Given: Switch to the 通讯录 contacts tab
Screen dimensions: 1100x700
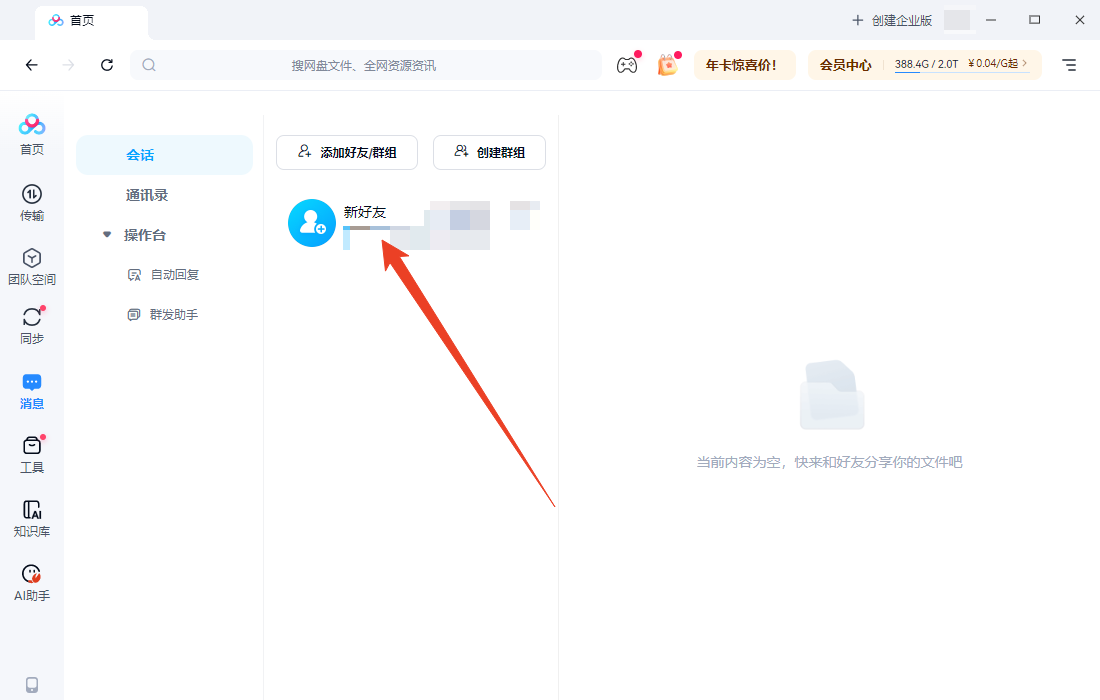Looking at the screenshot, I should (x=164, y=194).
